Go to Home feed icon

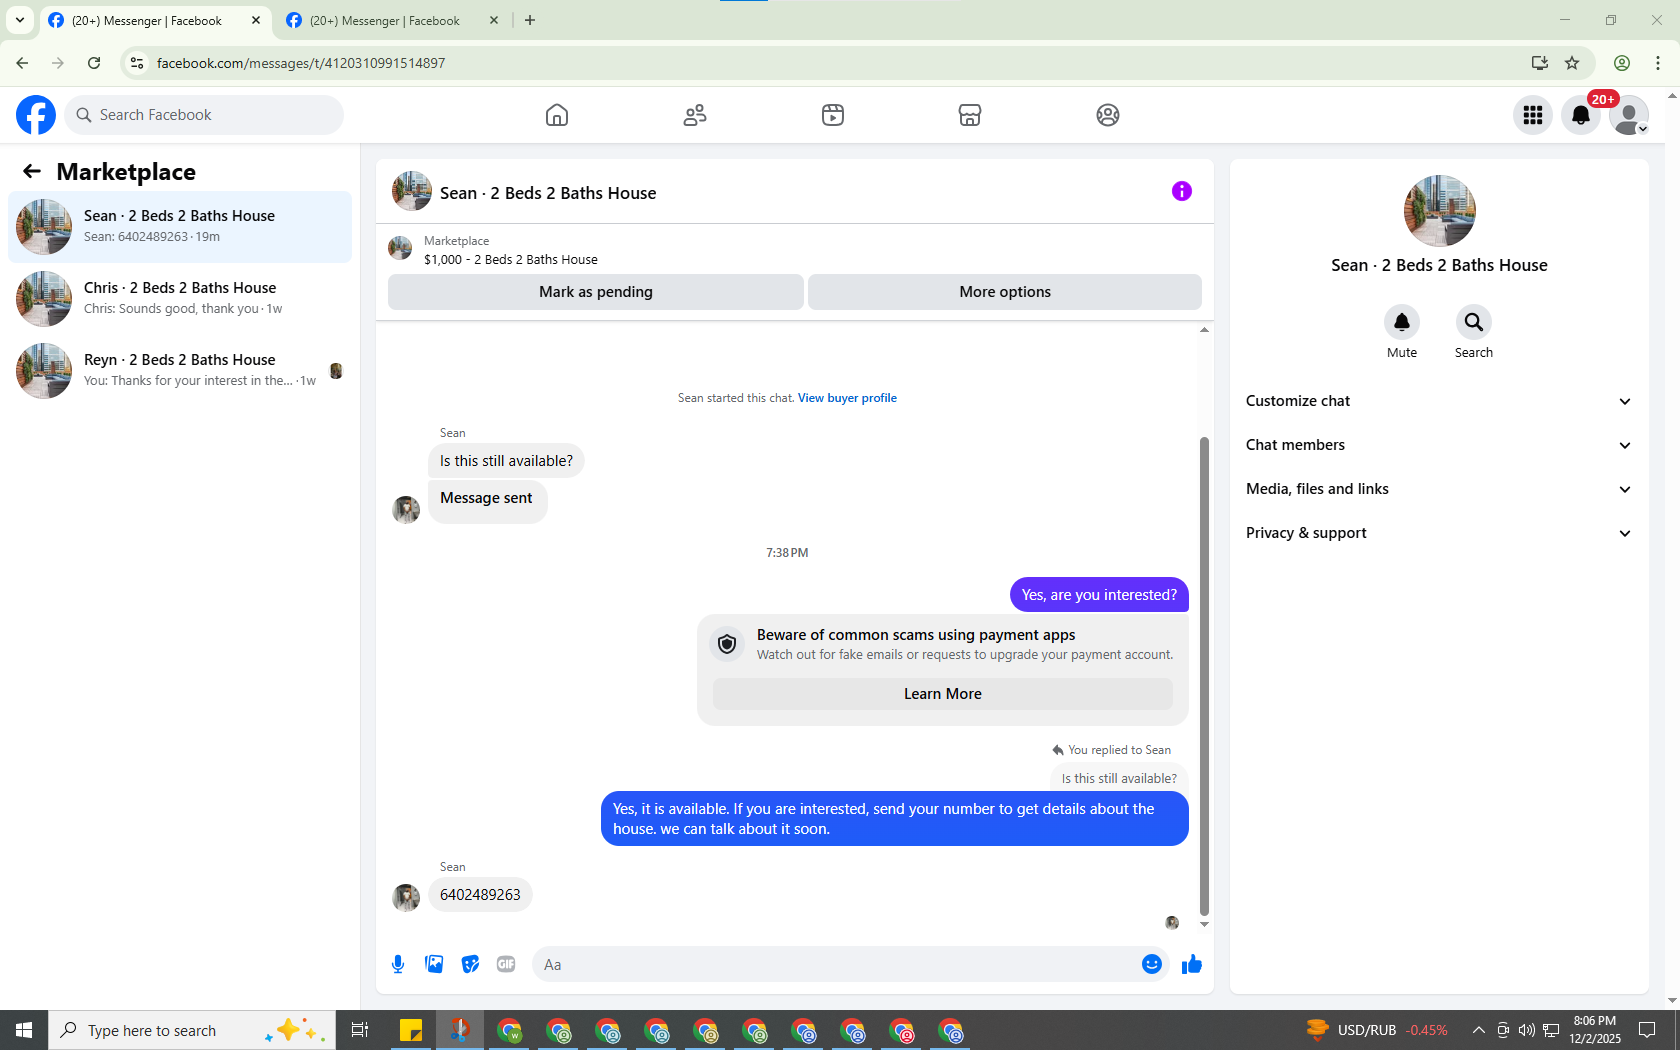tap(557, 115)
